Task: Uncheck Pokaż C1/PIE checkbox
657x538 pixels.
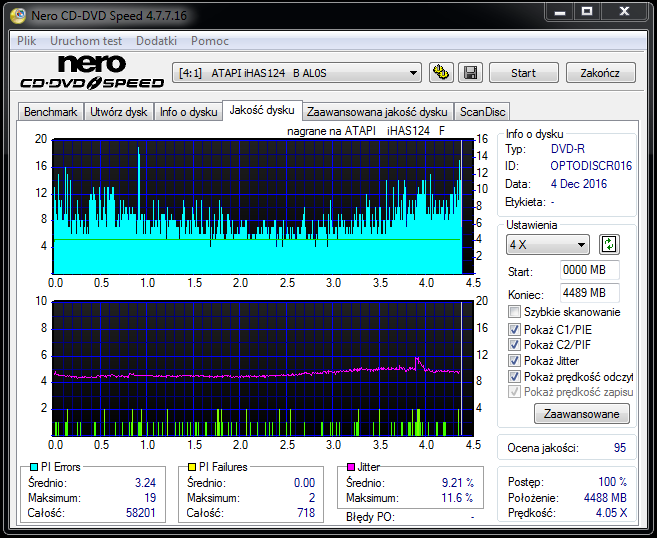Action: coord(514,329)
